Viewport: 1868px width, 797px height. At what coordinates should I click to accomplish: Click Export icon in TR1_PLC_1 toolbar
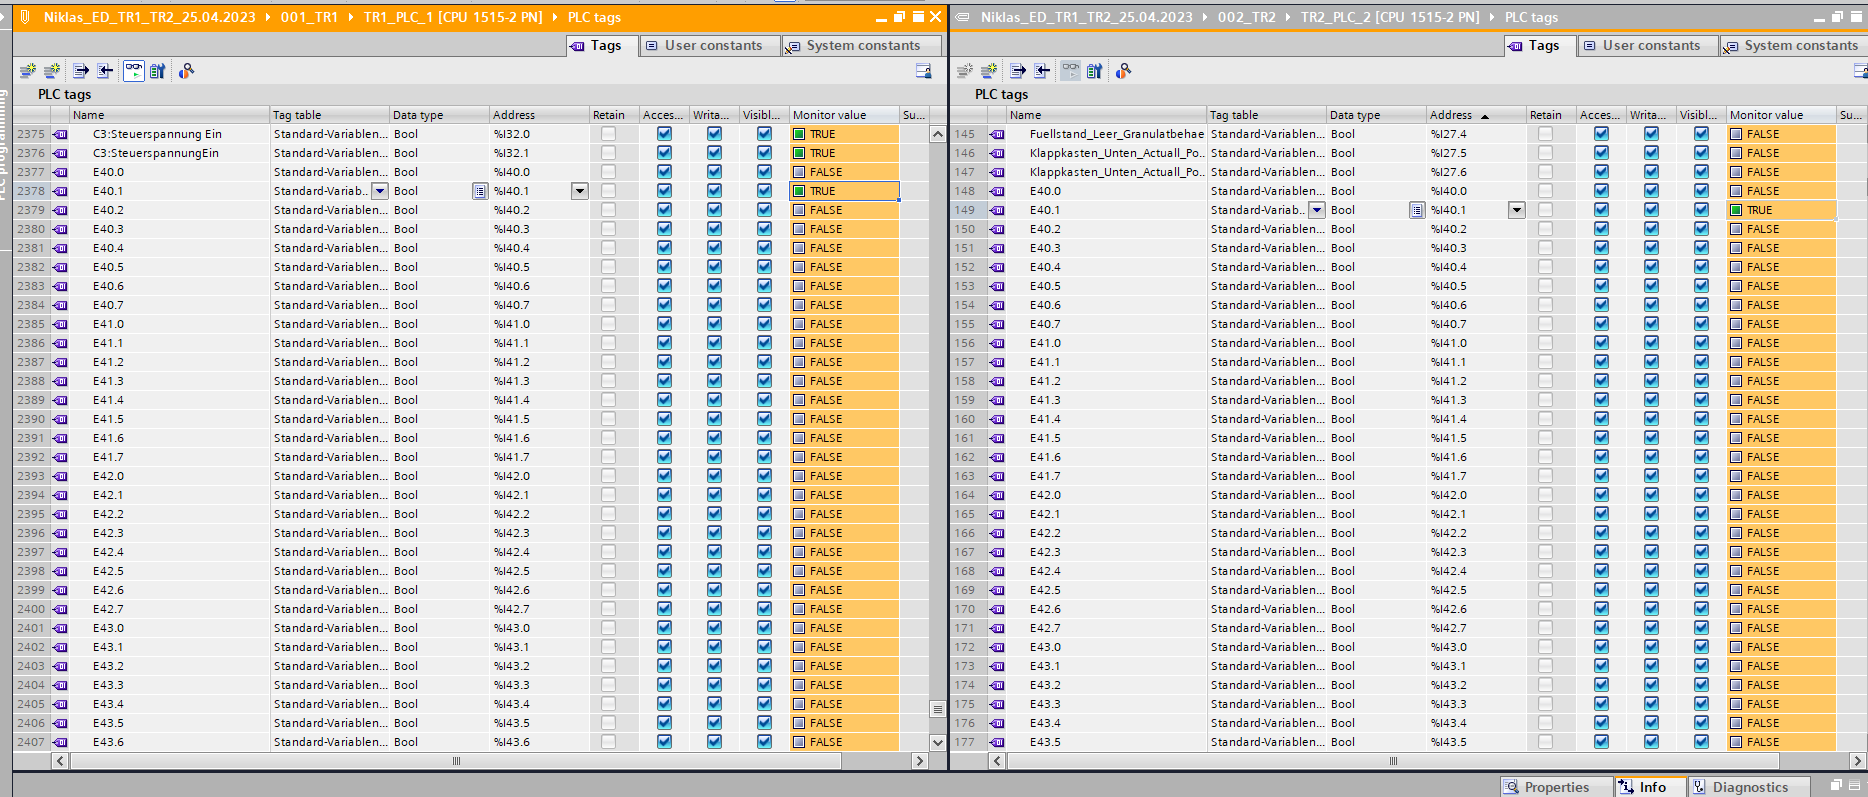pos(81,71)
